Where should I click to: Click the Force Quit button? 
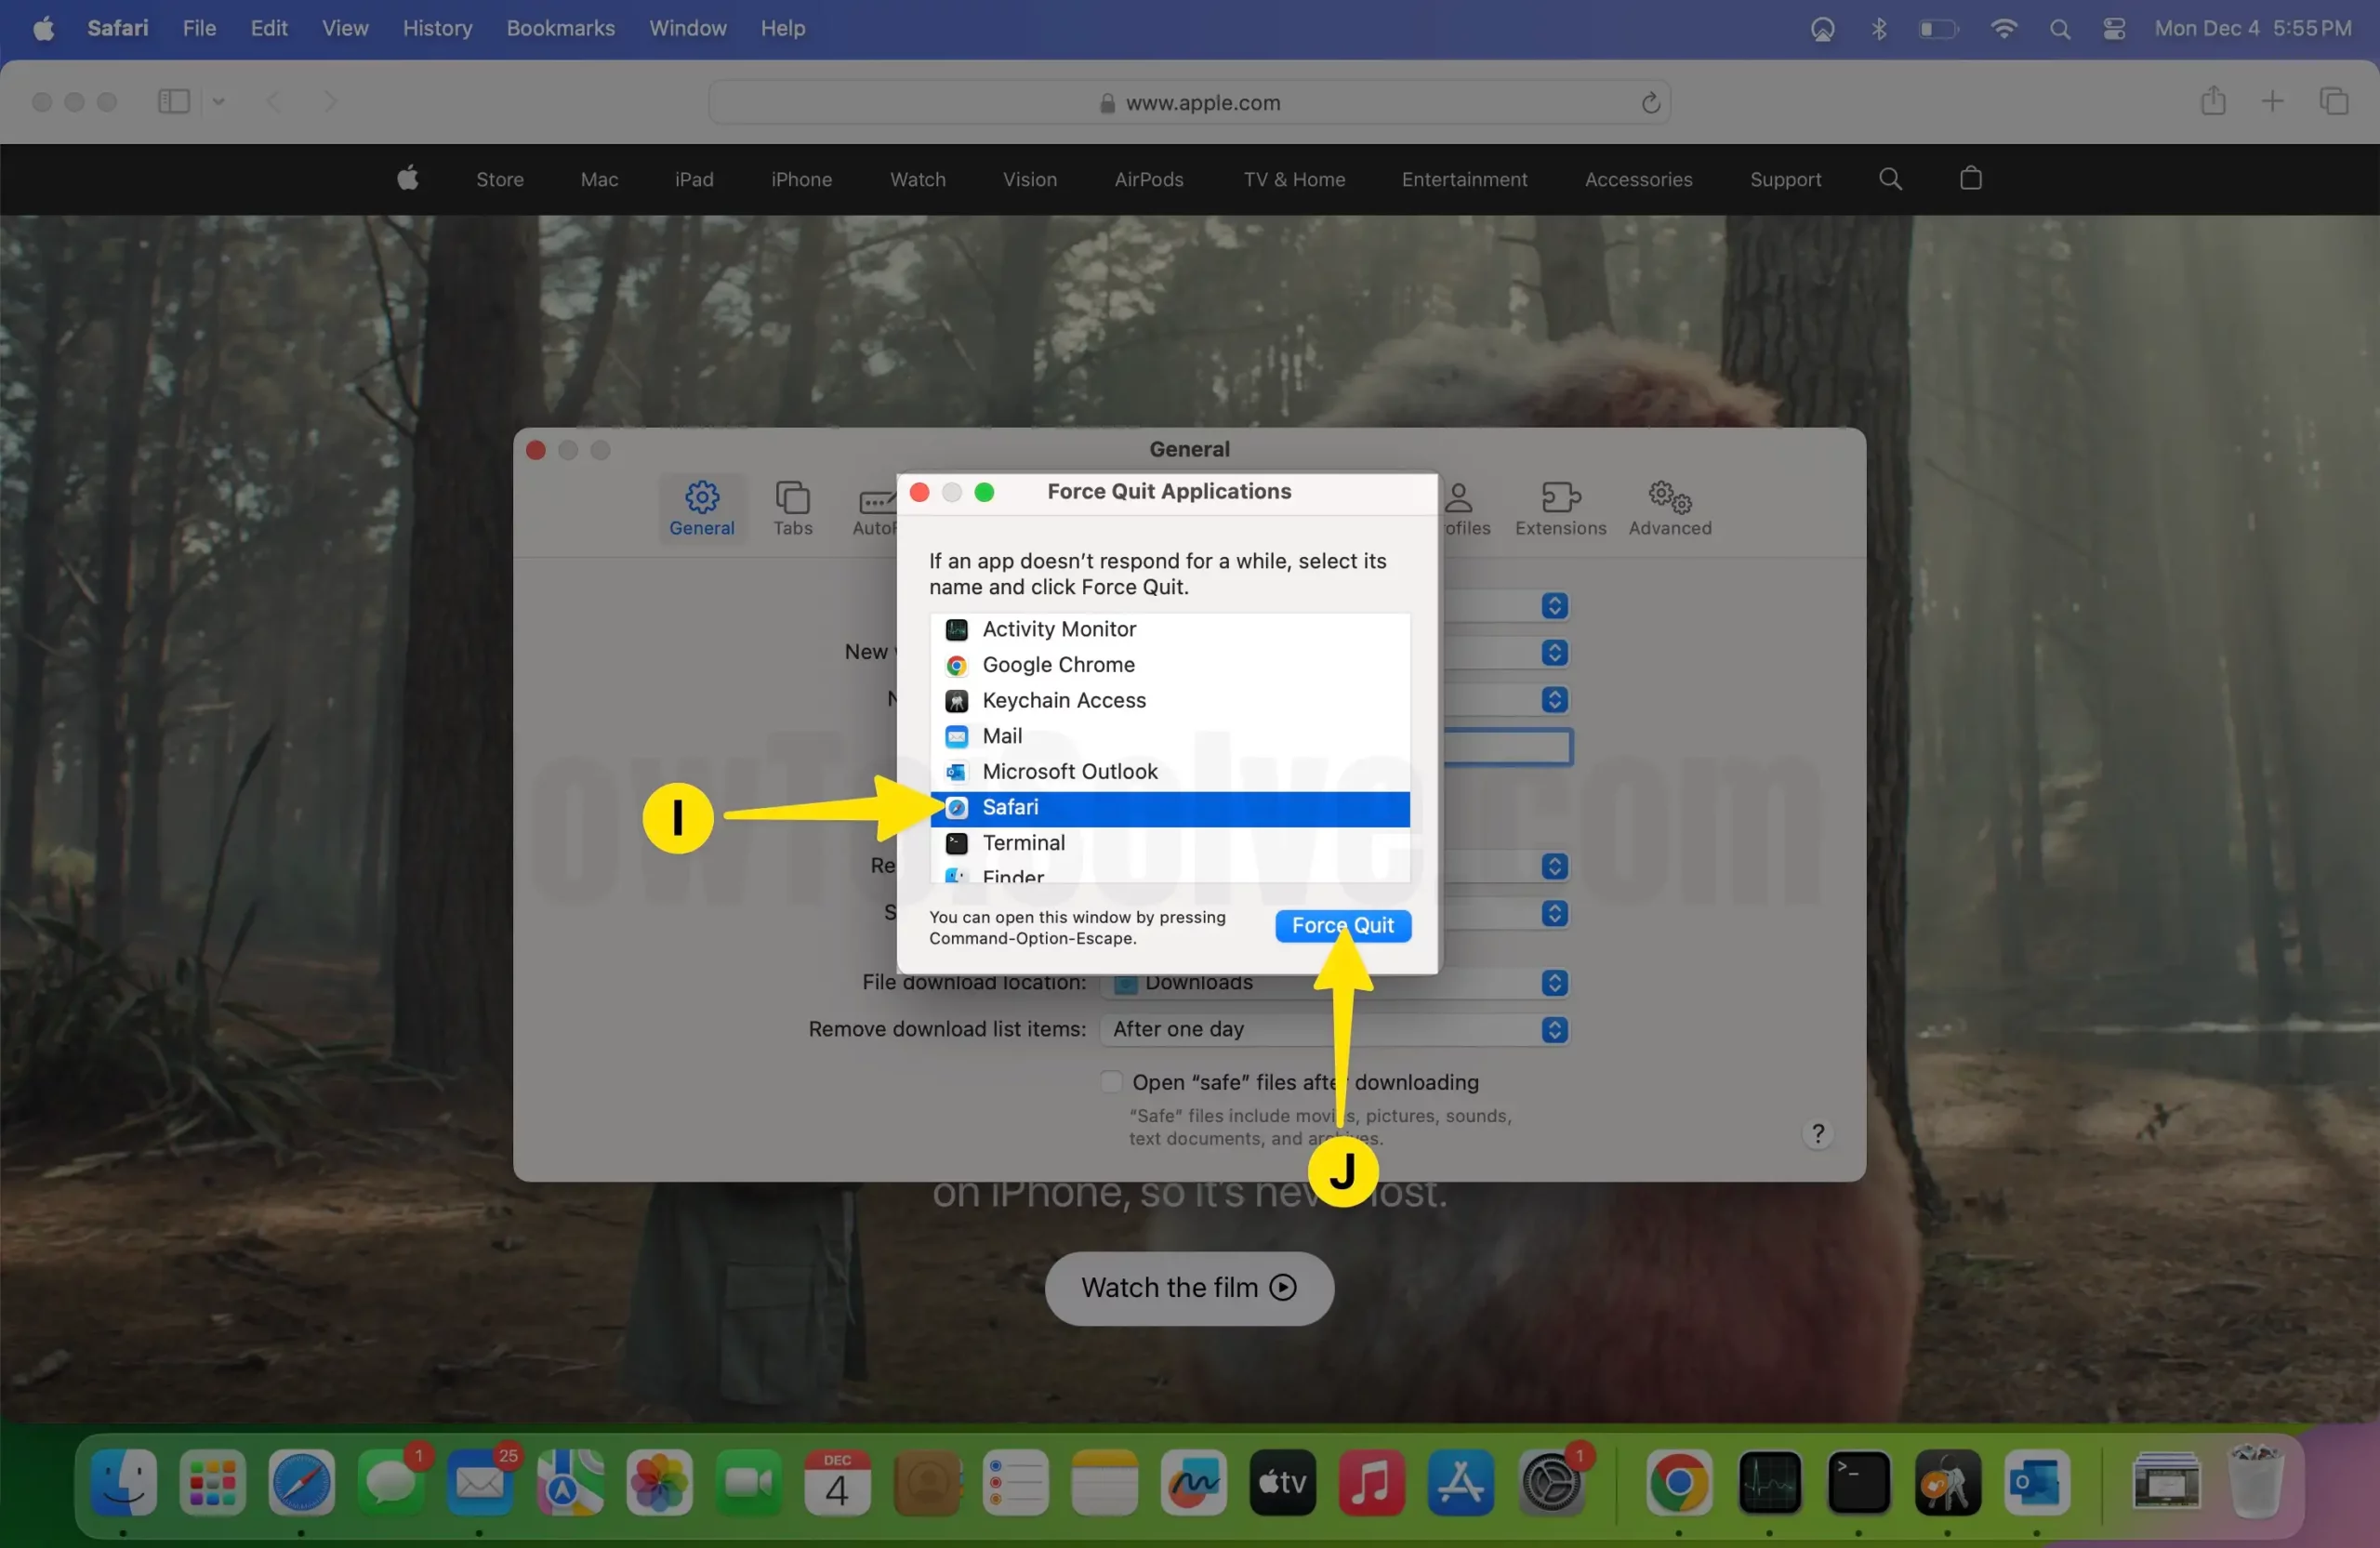[x=1343, y=925]
